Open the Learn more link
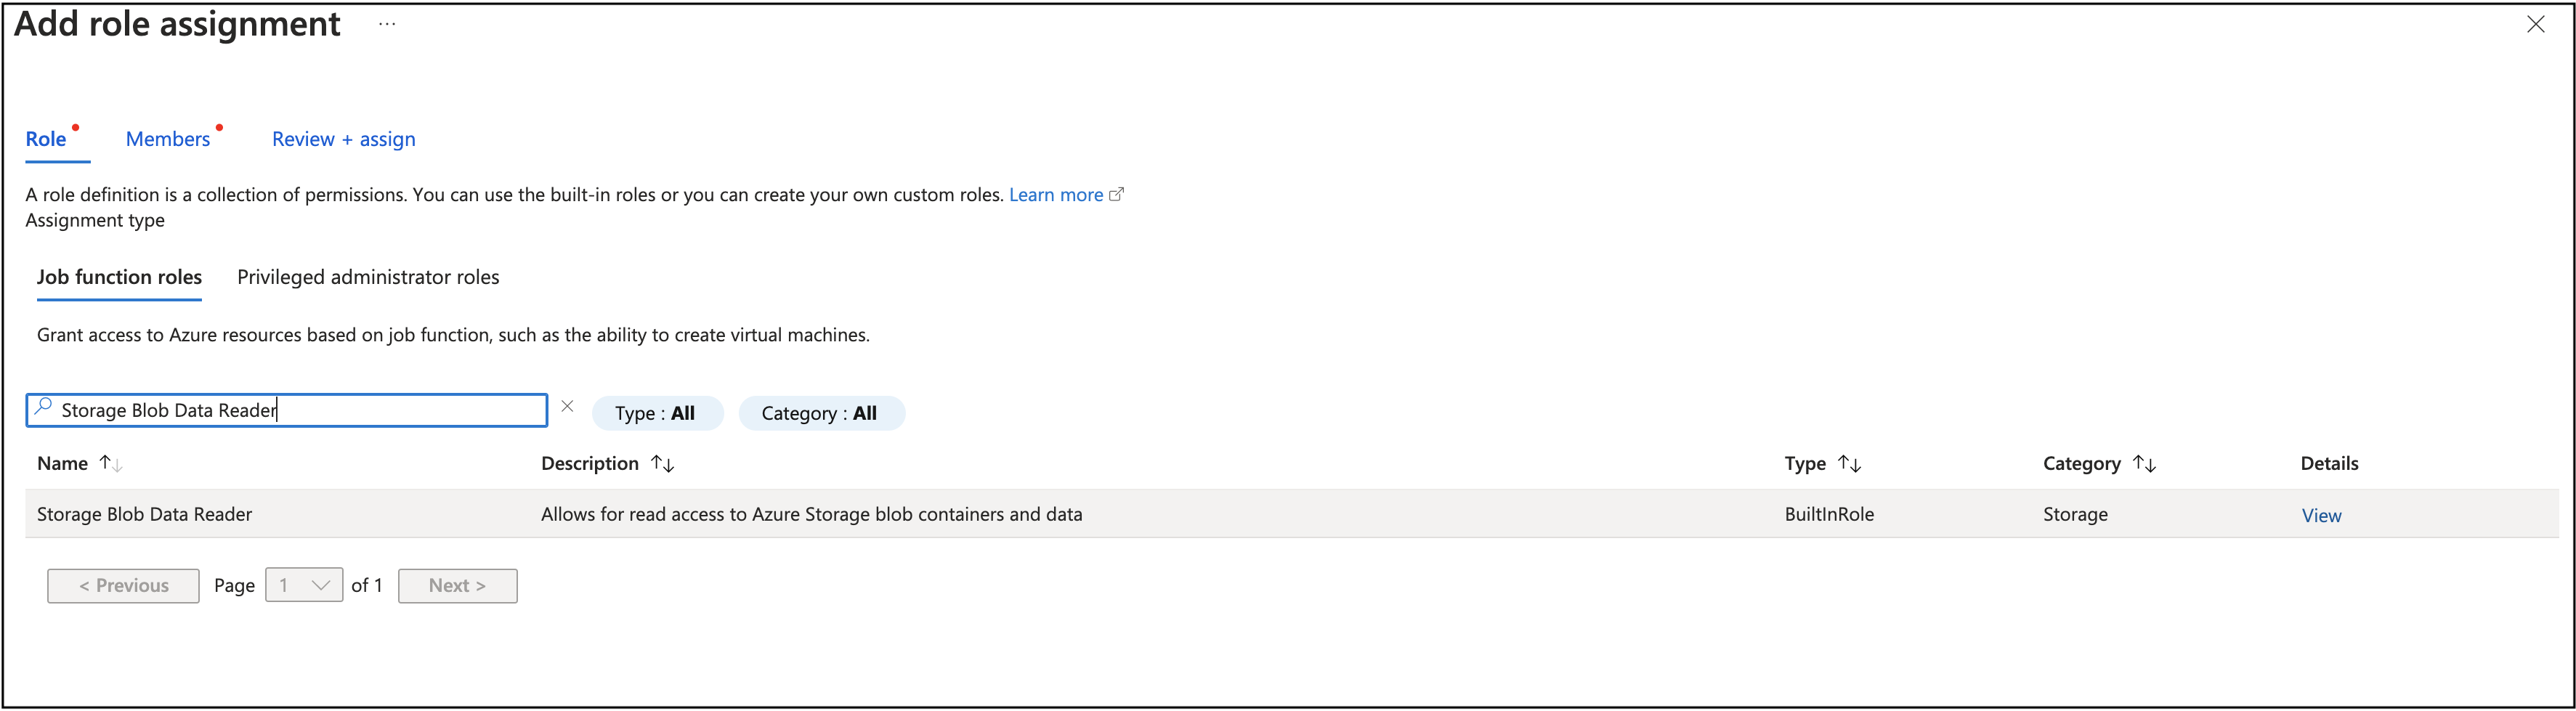This screenshot has width=2576, height=711. coord(1057,194)
